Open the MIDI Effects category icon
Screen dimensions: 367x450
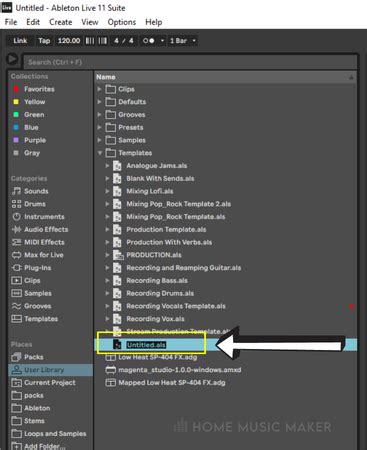click(x=16, y=242)
